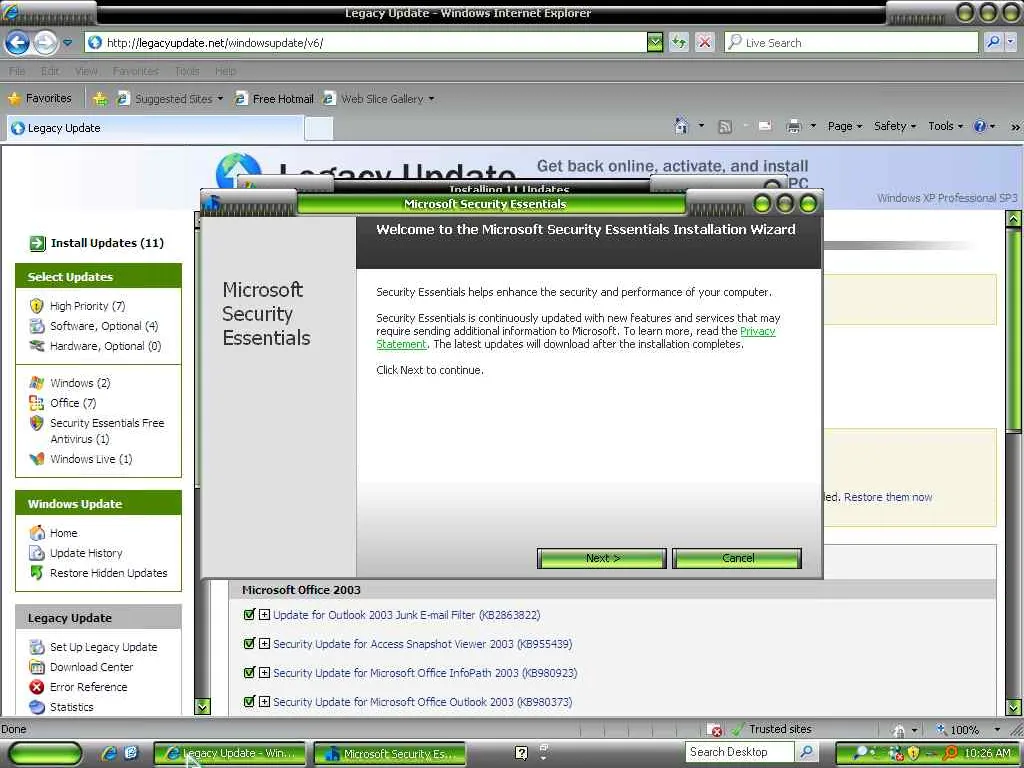Click Add to Favorites Bar icon
Viewport: 1024px width, 768px height.
tap(100, 99)
